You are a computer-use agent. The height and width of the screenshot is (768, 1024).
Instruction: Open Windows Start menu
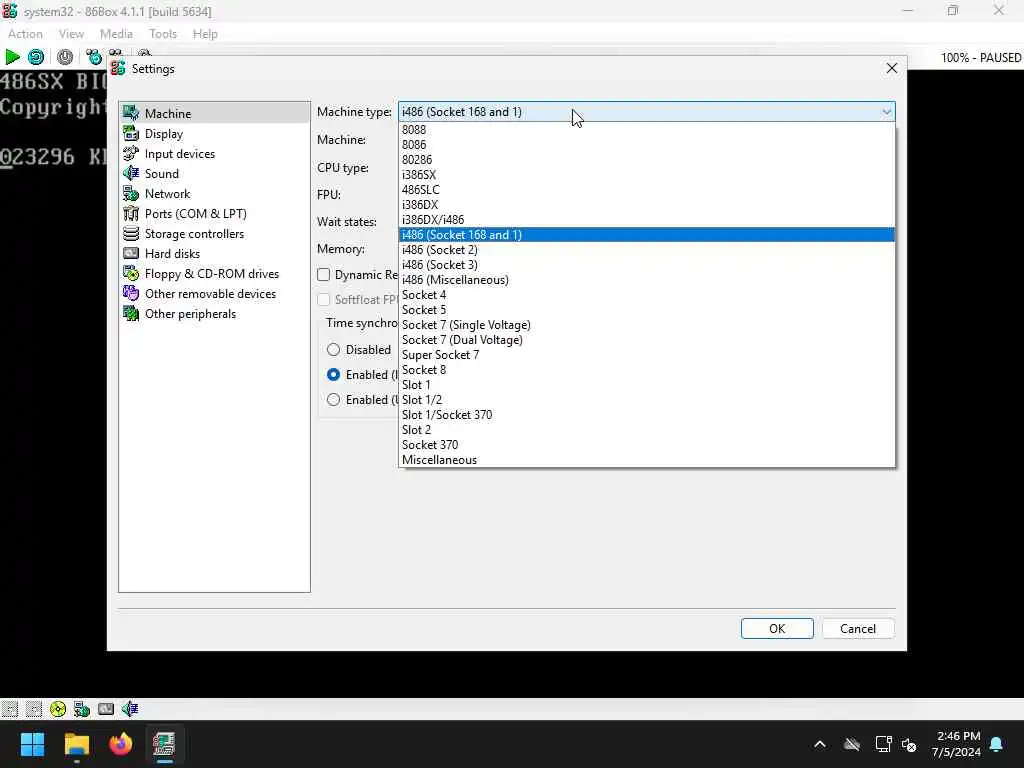tap(32, 744)
